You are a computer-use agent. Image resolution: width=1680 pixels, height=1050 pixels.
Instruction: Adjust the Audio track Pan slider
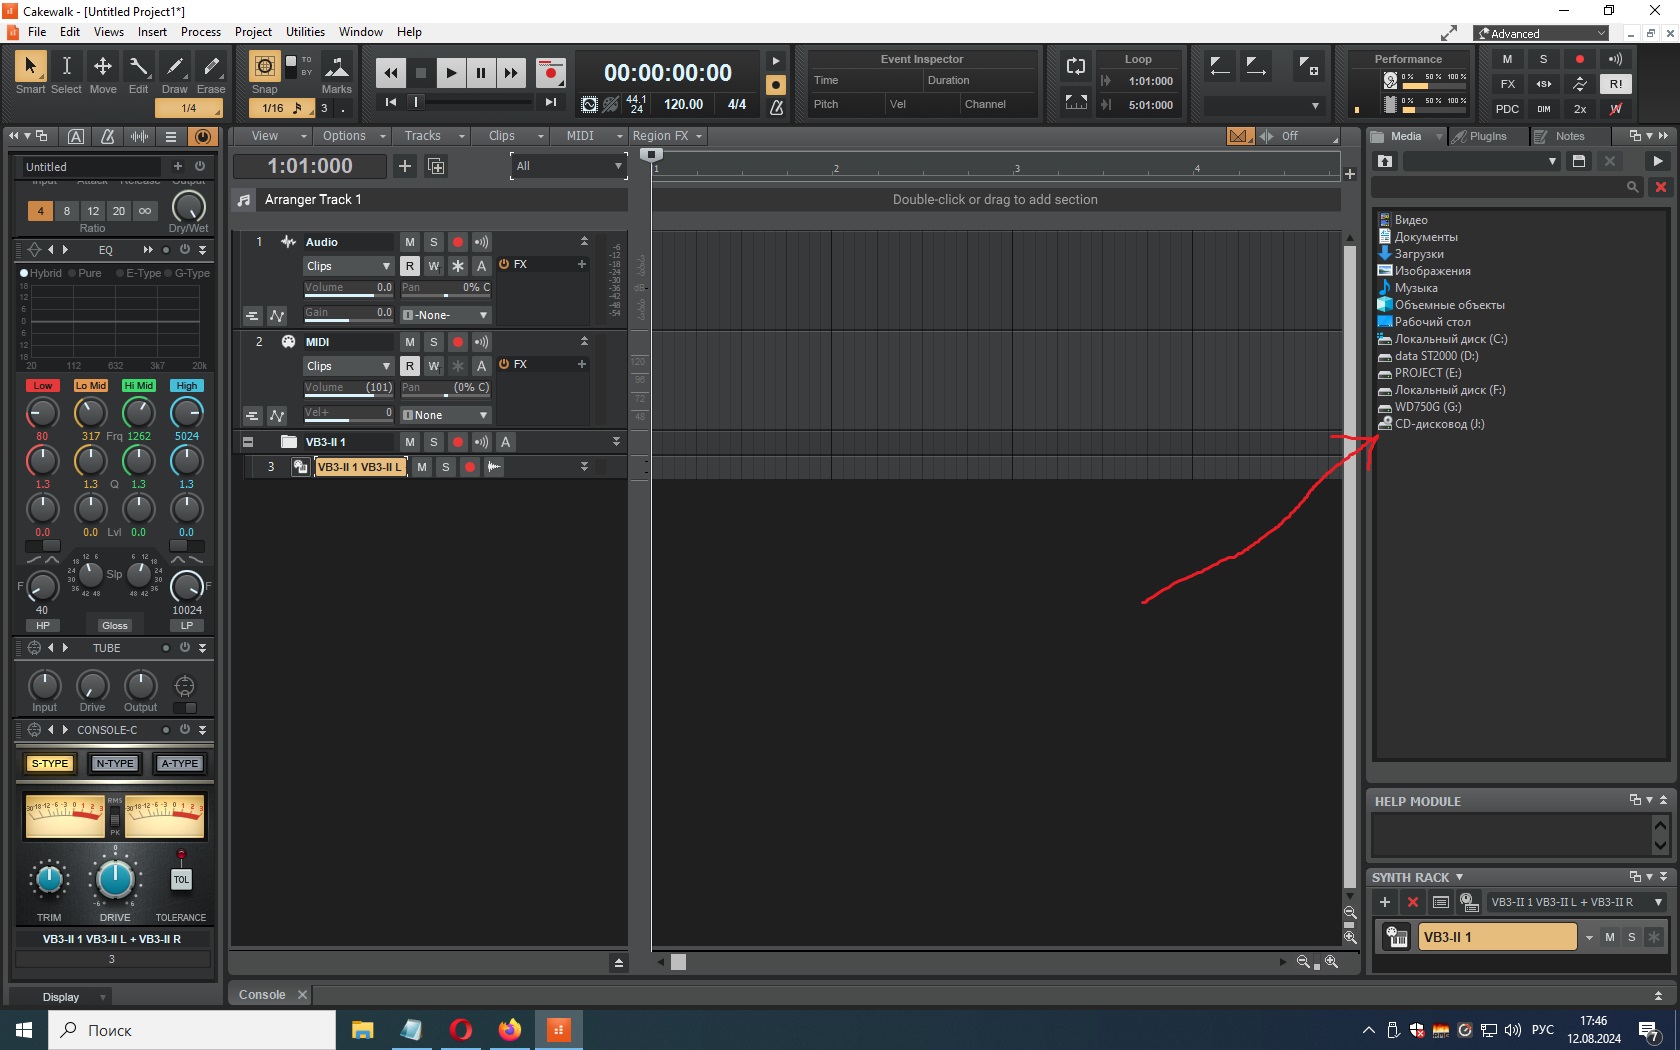[x=446, y=288]
